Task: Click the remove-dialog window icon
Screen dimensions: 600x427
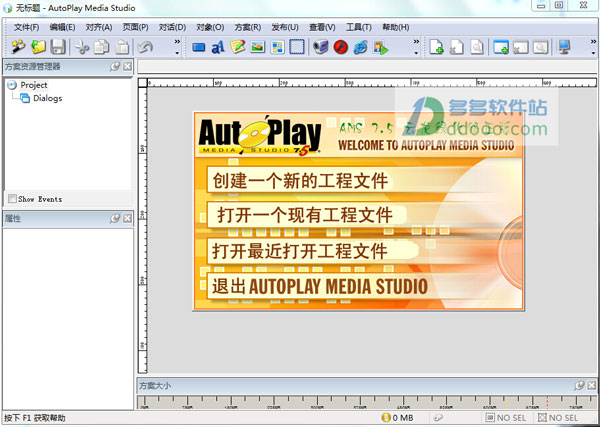Action: (521, 47)
